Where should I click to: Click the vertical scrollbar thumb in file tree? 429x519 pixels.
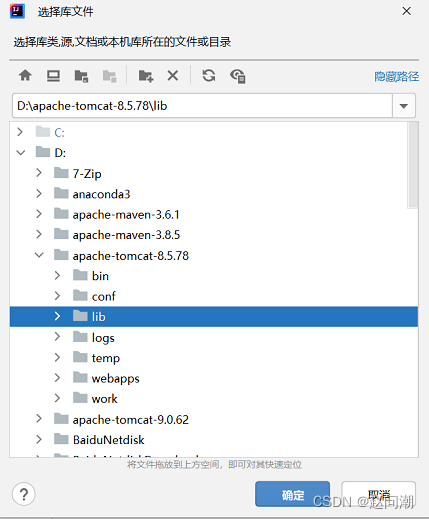coord(413,165)
